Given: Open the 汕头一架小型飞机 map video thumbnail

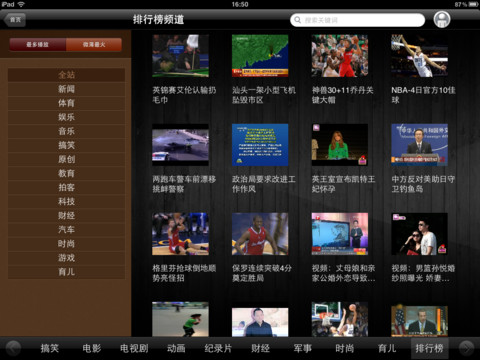Looking at the screenshot, I should [260, 56].
